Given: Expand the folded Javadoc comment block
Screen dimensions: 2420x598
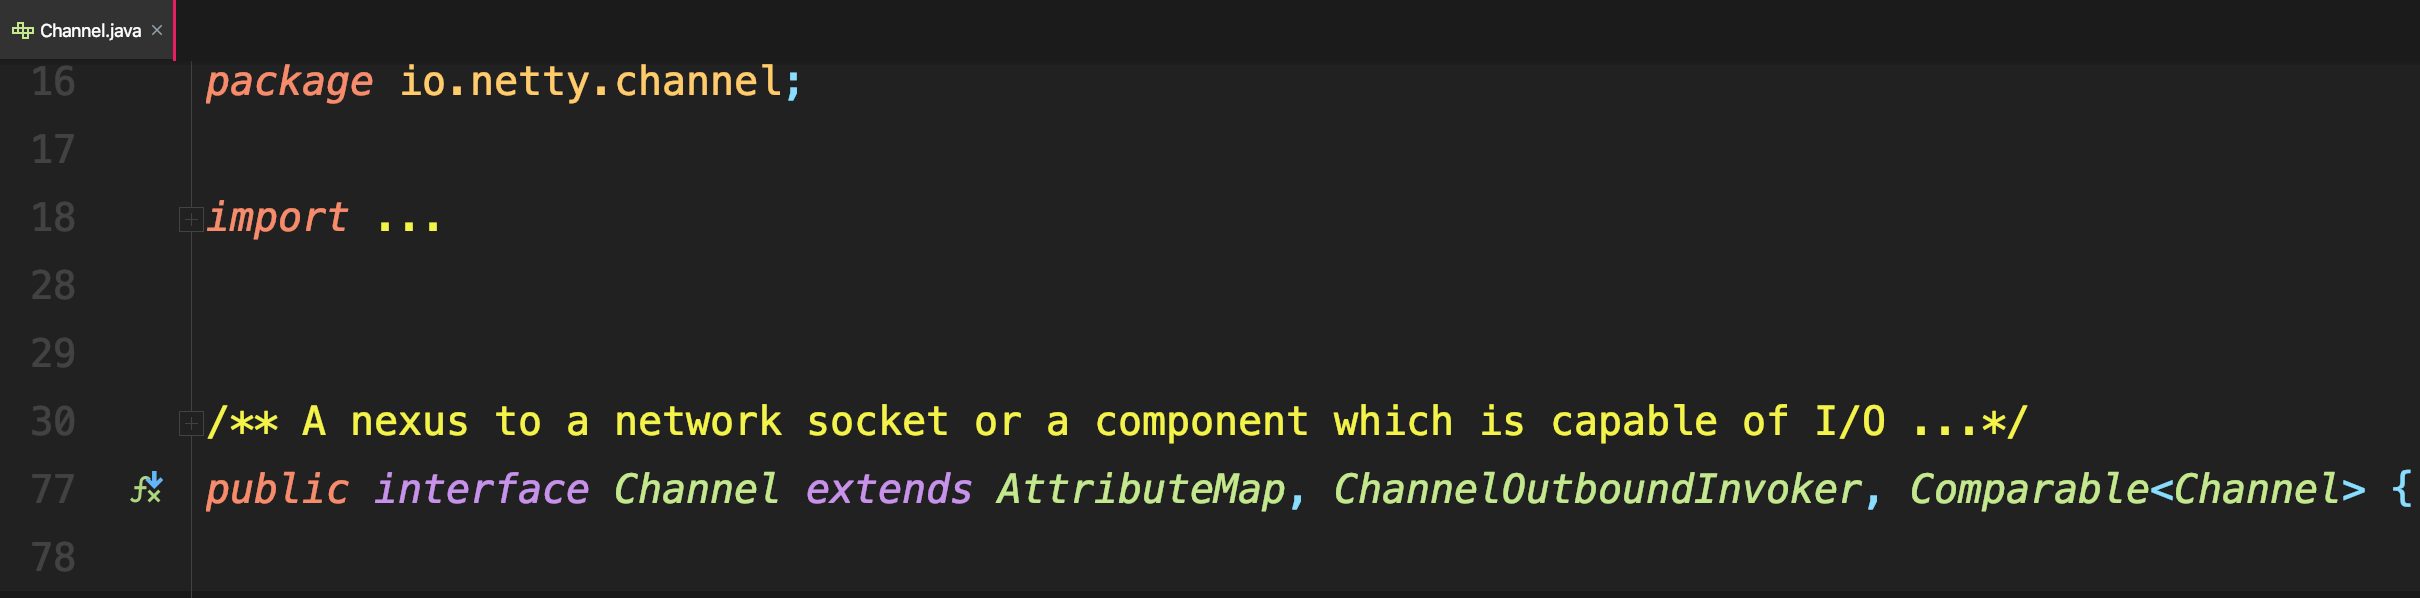Looking at the screenshot, I should [x=191, y=423].
